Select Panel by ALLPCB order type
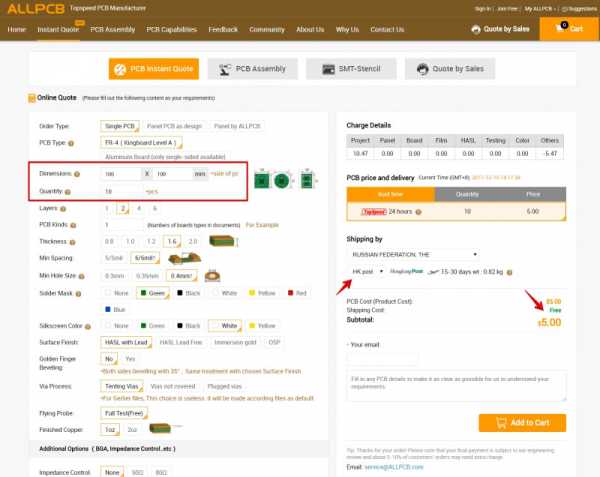600x477 pixels. click(x=237, y=126)
